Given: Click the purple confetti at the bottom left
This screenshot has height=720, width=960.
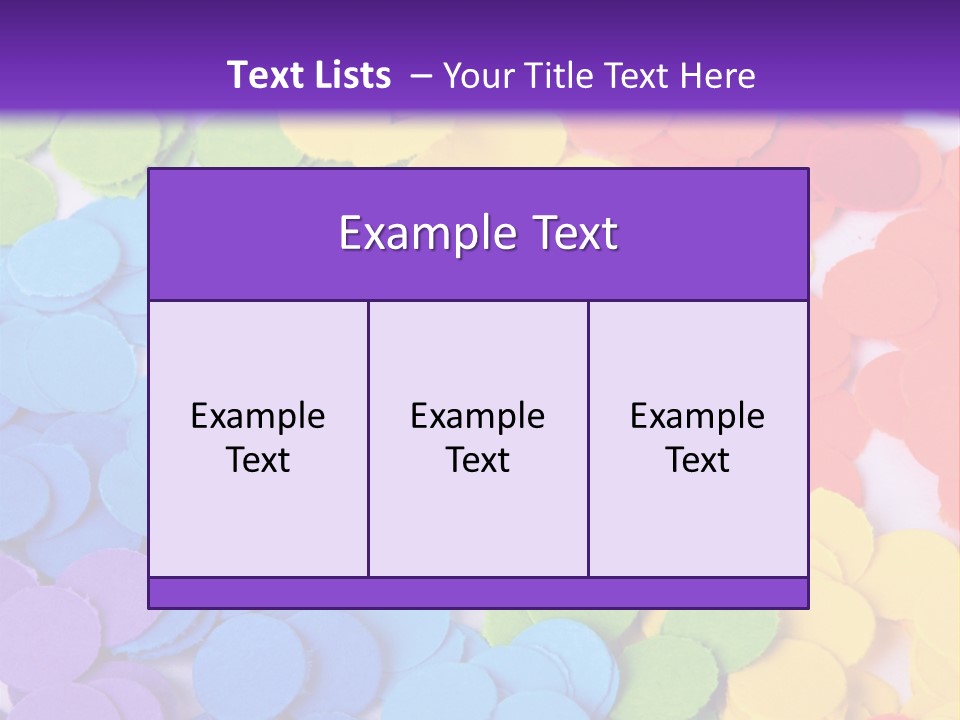Looking at the screenshot, I should click(50, 640).
